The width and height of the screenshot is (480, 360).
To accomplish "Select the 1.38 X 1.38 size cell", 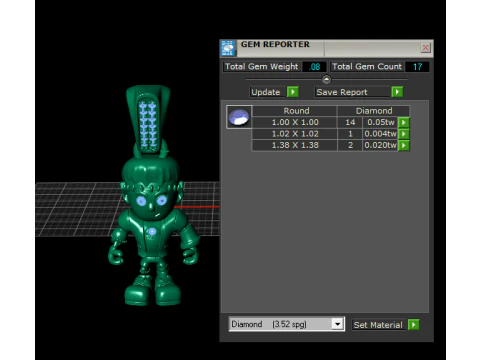I will click(x=295, y=145).
